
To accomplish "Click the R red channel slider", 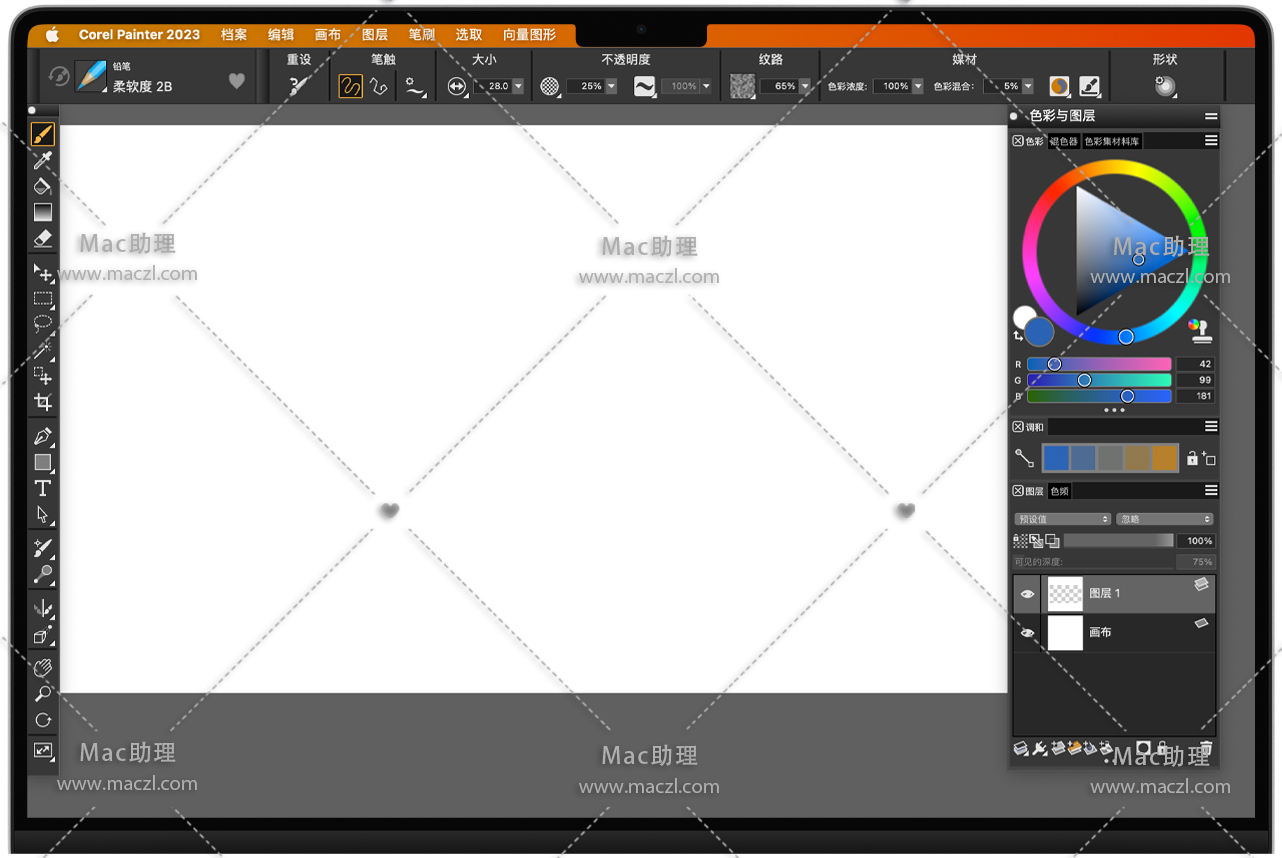I will 1098,365.
